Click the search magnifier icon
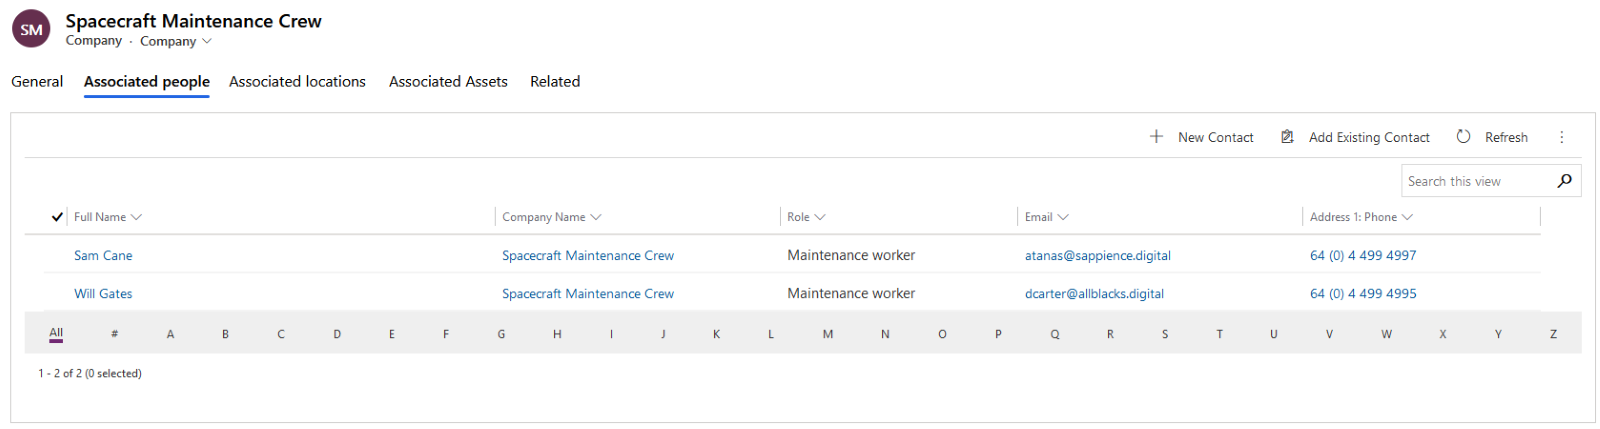Screen dimensions: 1600x429 point(1564,181)
